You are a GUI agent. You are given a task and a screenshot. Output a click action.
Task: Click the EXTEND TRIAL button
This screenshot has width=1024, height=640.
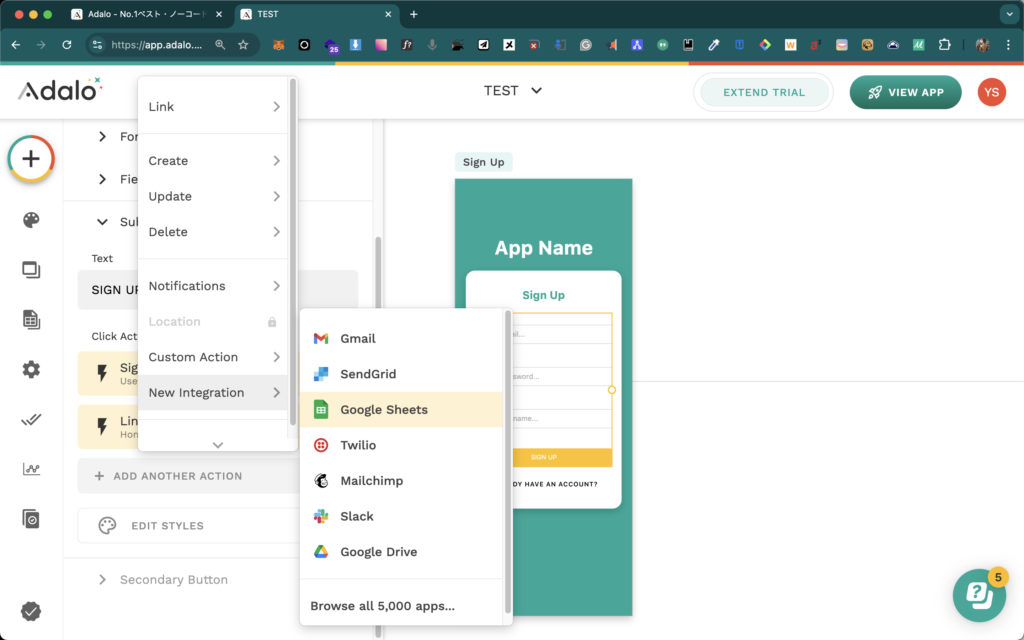coord(763,92)
